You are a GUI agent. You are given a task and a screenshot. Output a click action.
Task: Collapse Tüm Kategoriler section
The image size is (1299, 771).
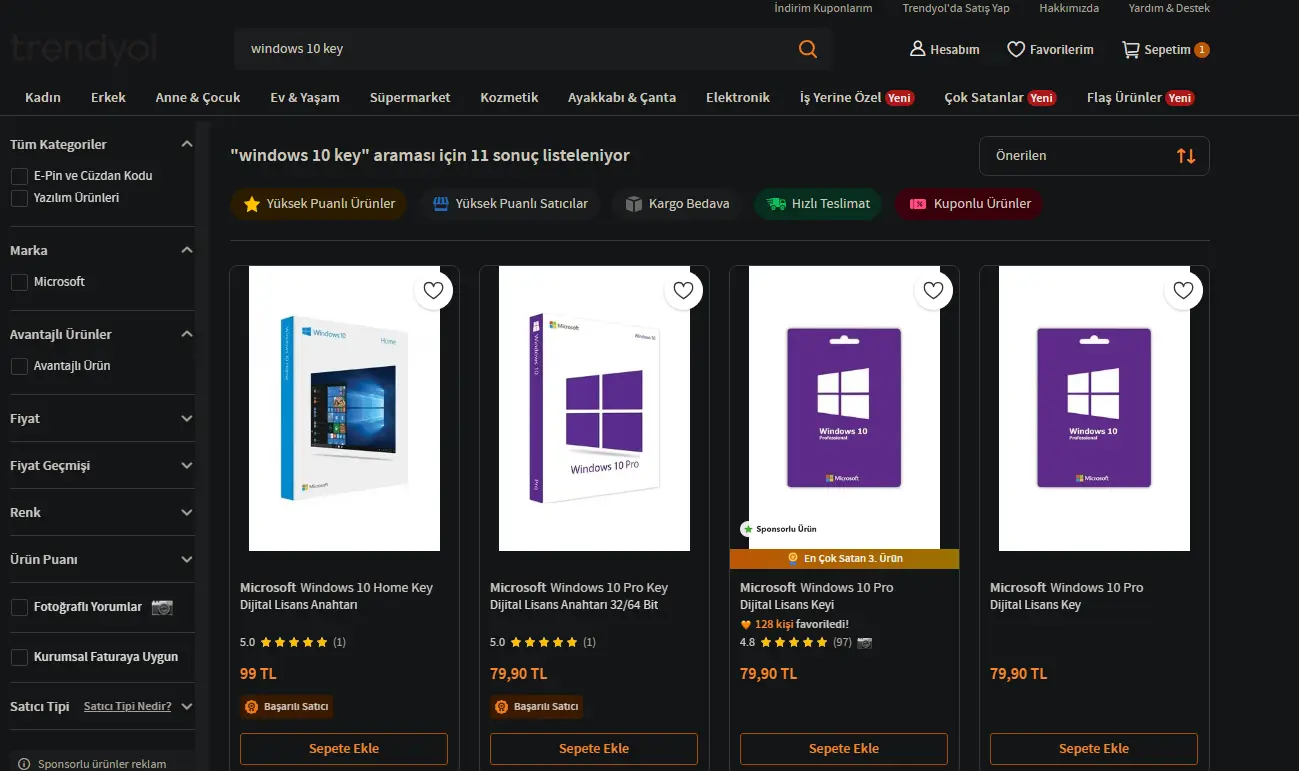coord(187,144)
